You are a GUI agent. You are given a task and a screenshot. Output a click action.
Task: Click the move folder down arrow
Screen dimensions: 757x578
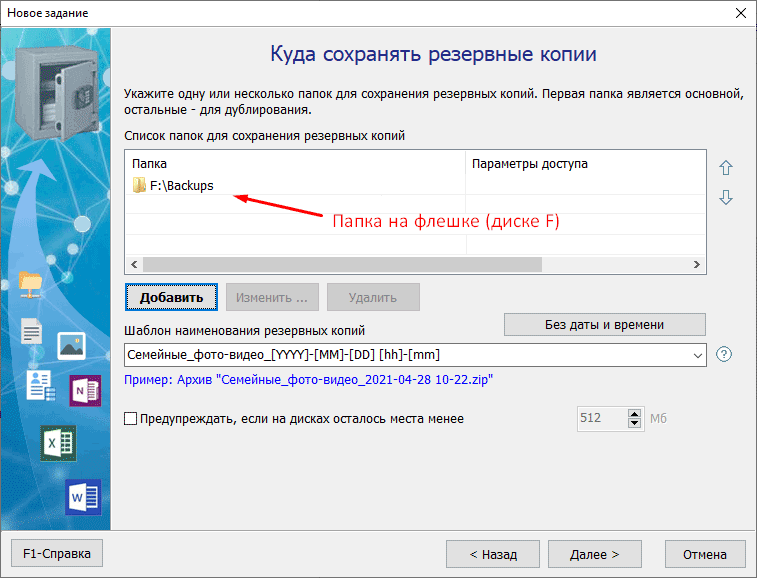726,197
